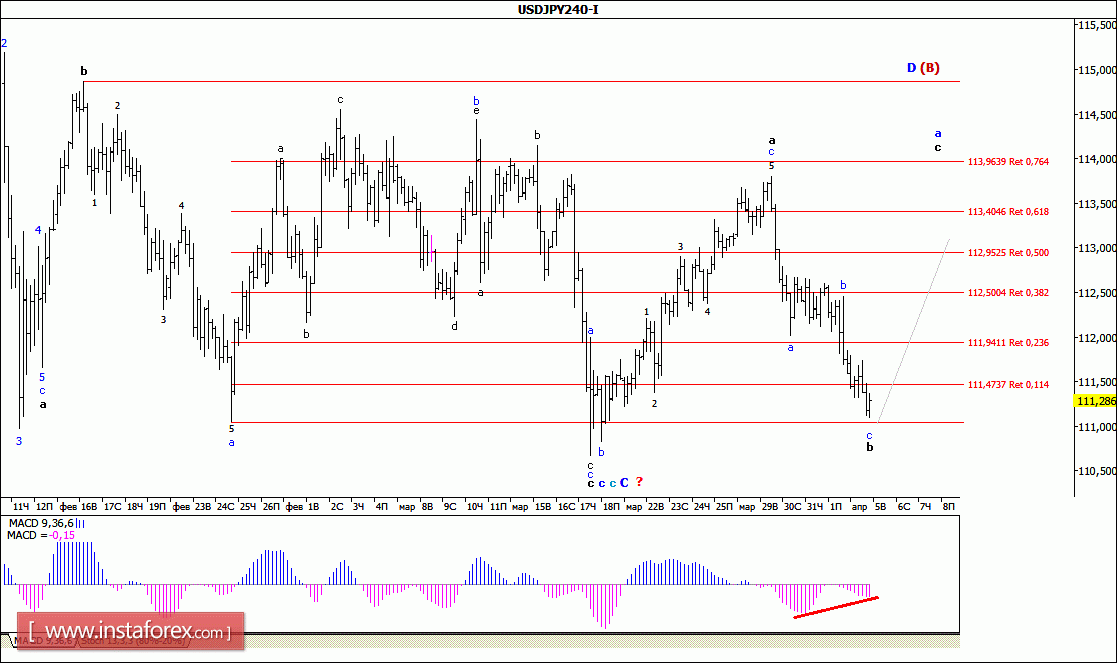This screenshot has height=663, width=1117.
Task: Click the 24С date on time axis
Action: tap(225, 506)
